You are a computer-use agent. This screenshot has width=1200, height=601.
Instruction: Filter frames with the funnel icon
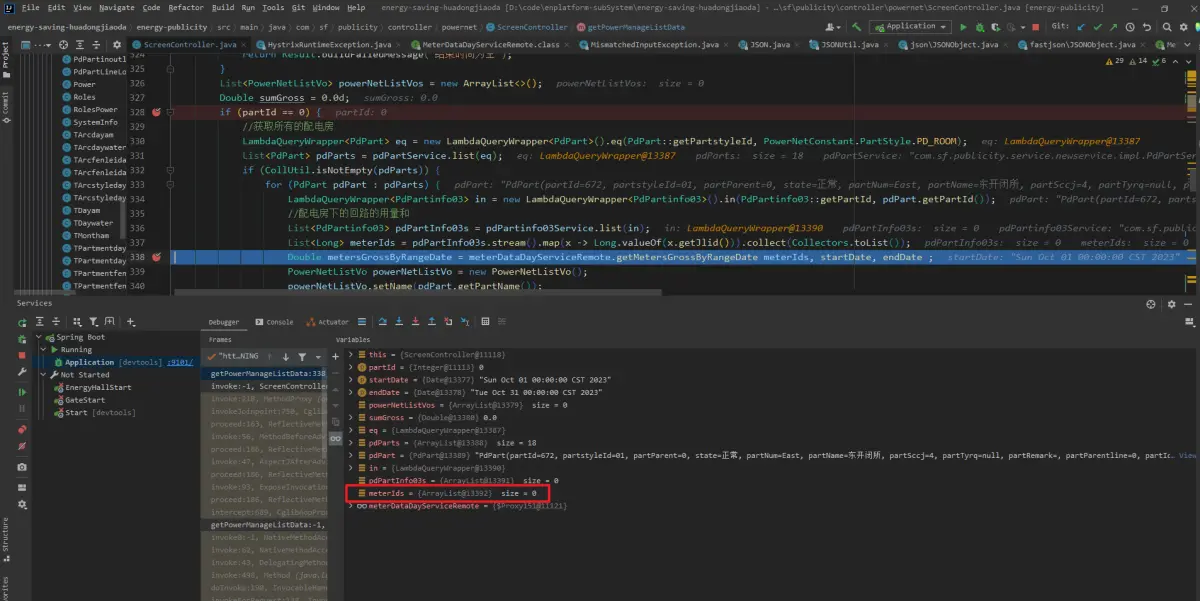[x=300, y=356]
